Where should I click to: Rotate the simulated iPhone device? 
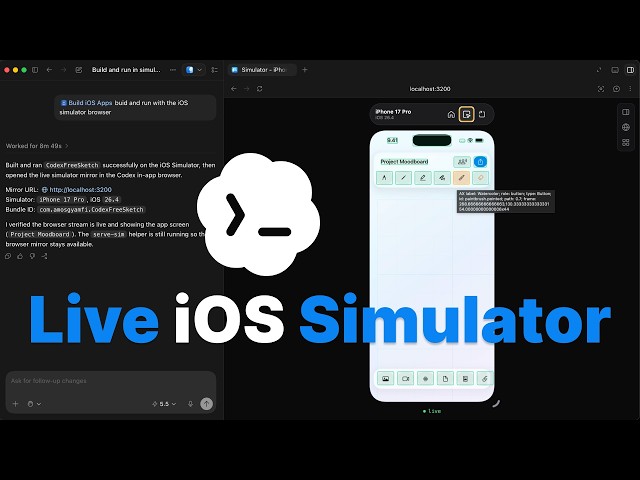click(482, 114)
